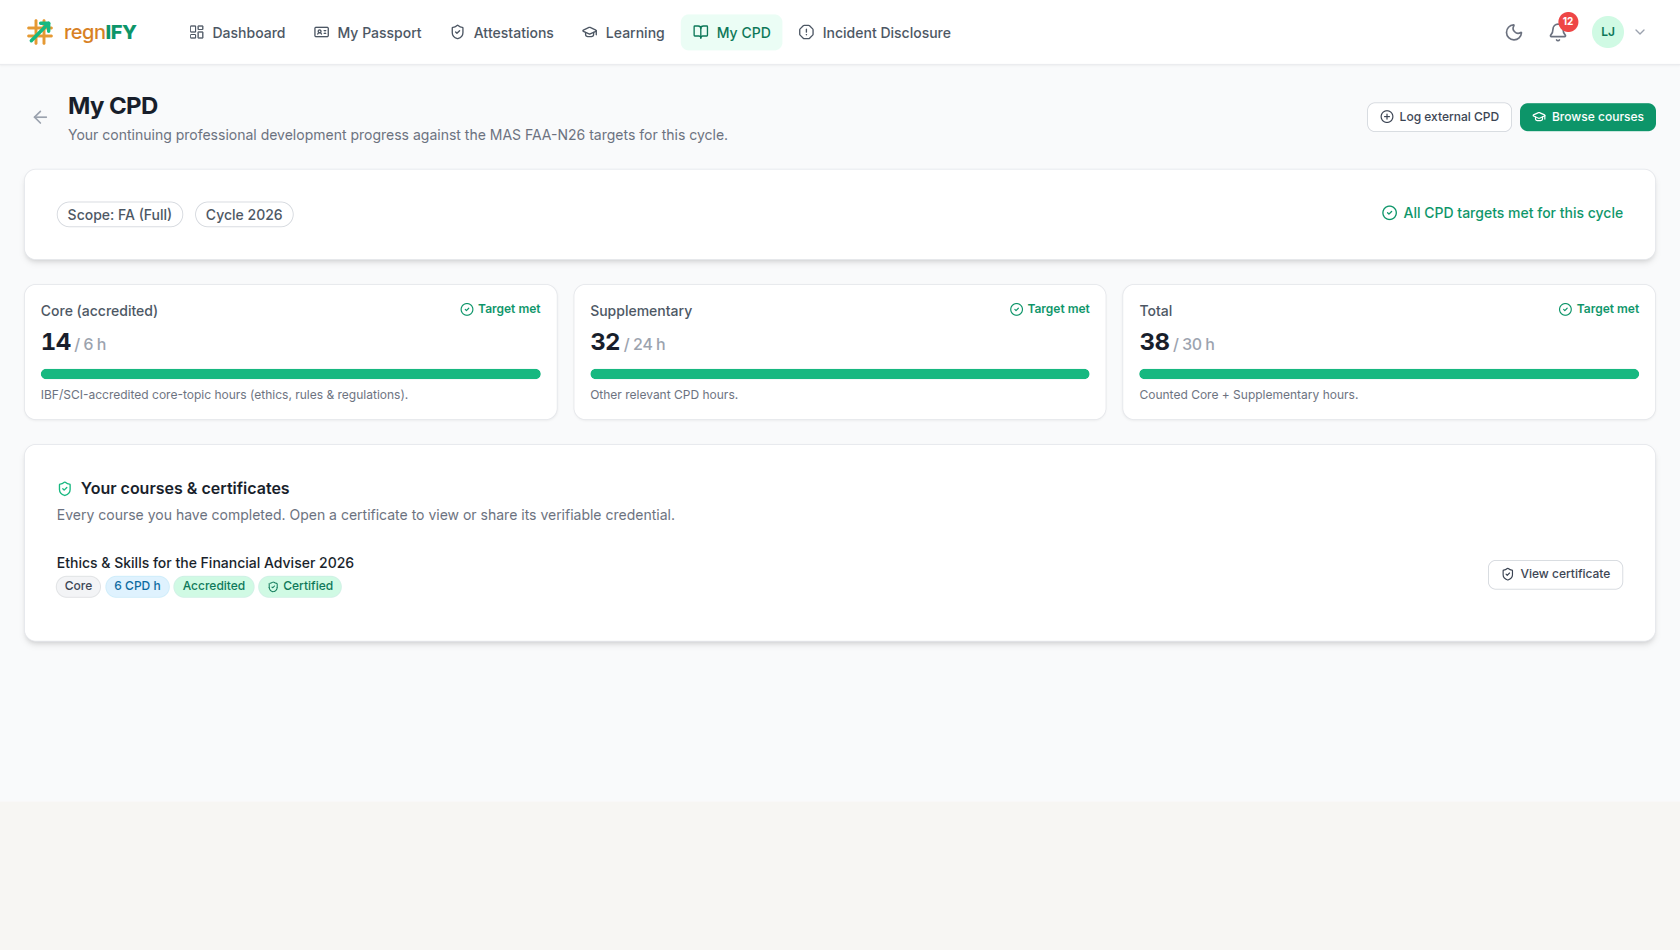The height and width of the screenshot is (950, 1680).
Task: Open the notifications bell
Action: tap(1558, 32)
